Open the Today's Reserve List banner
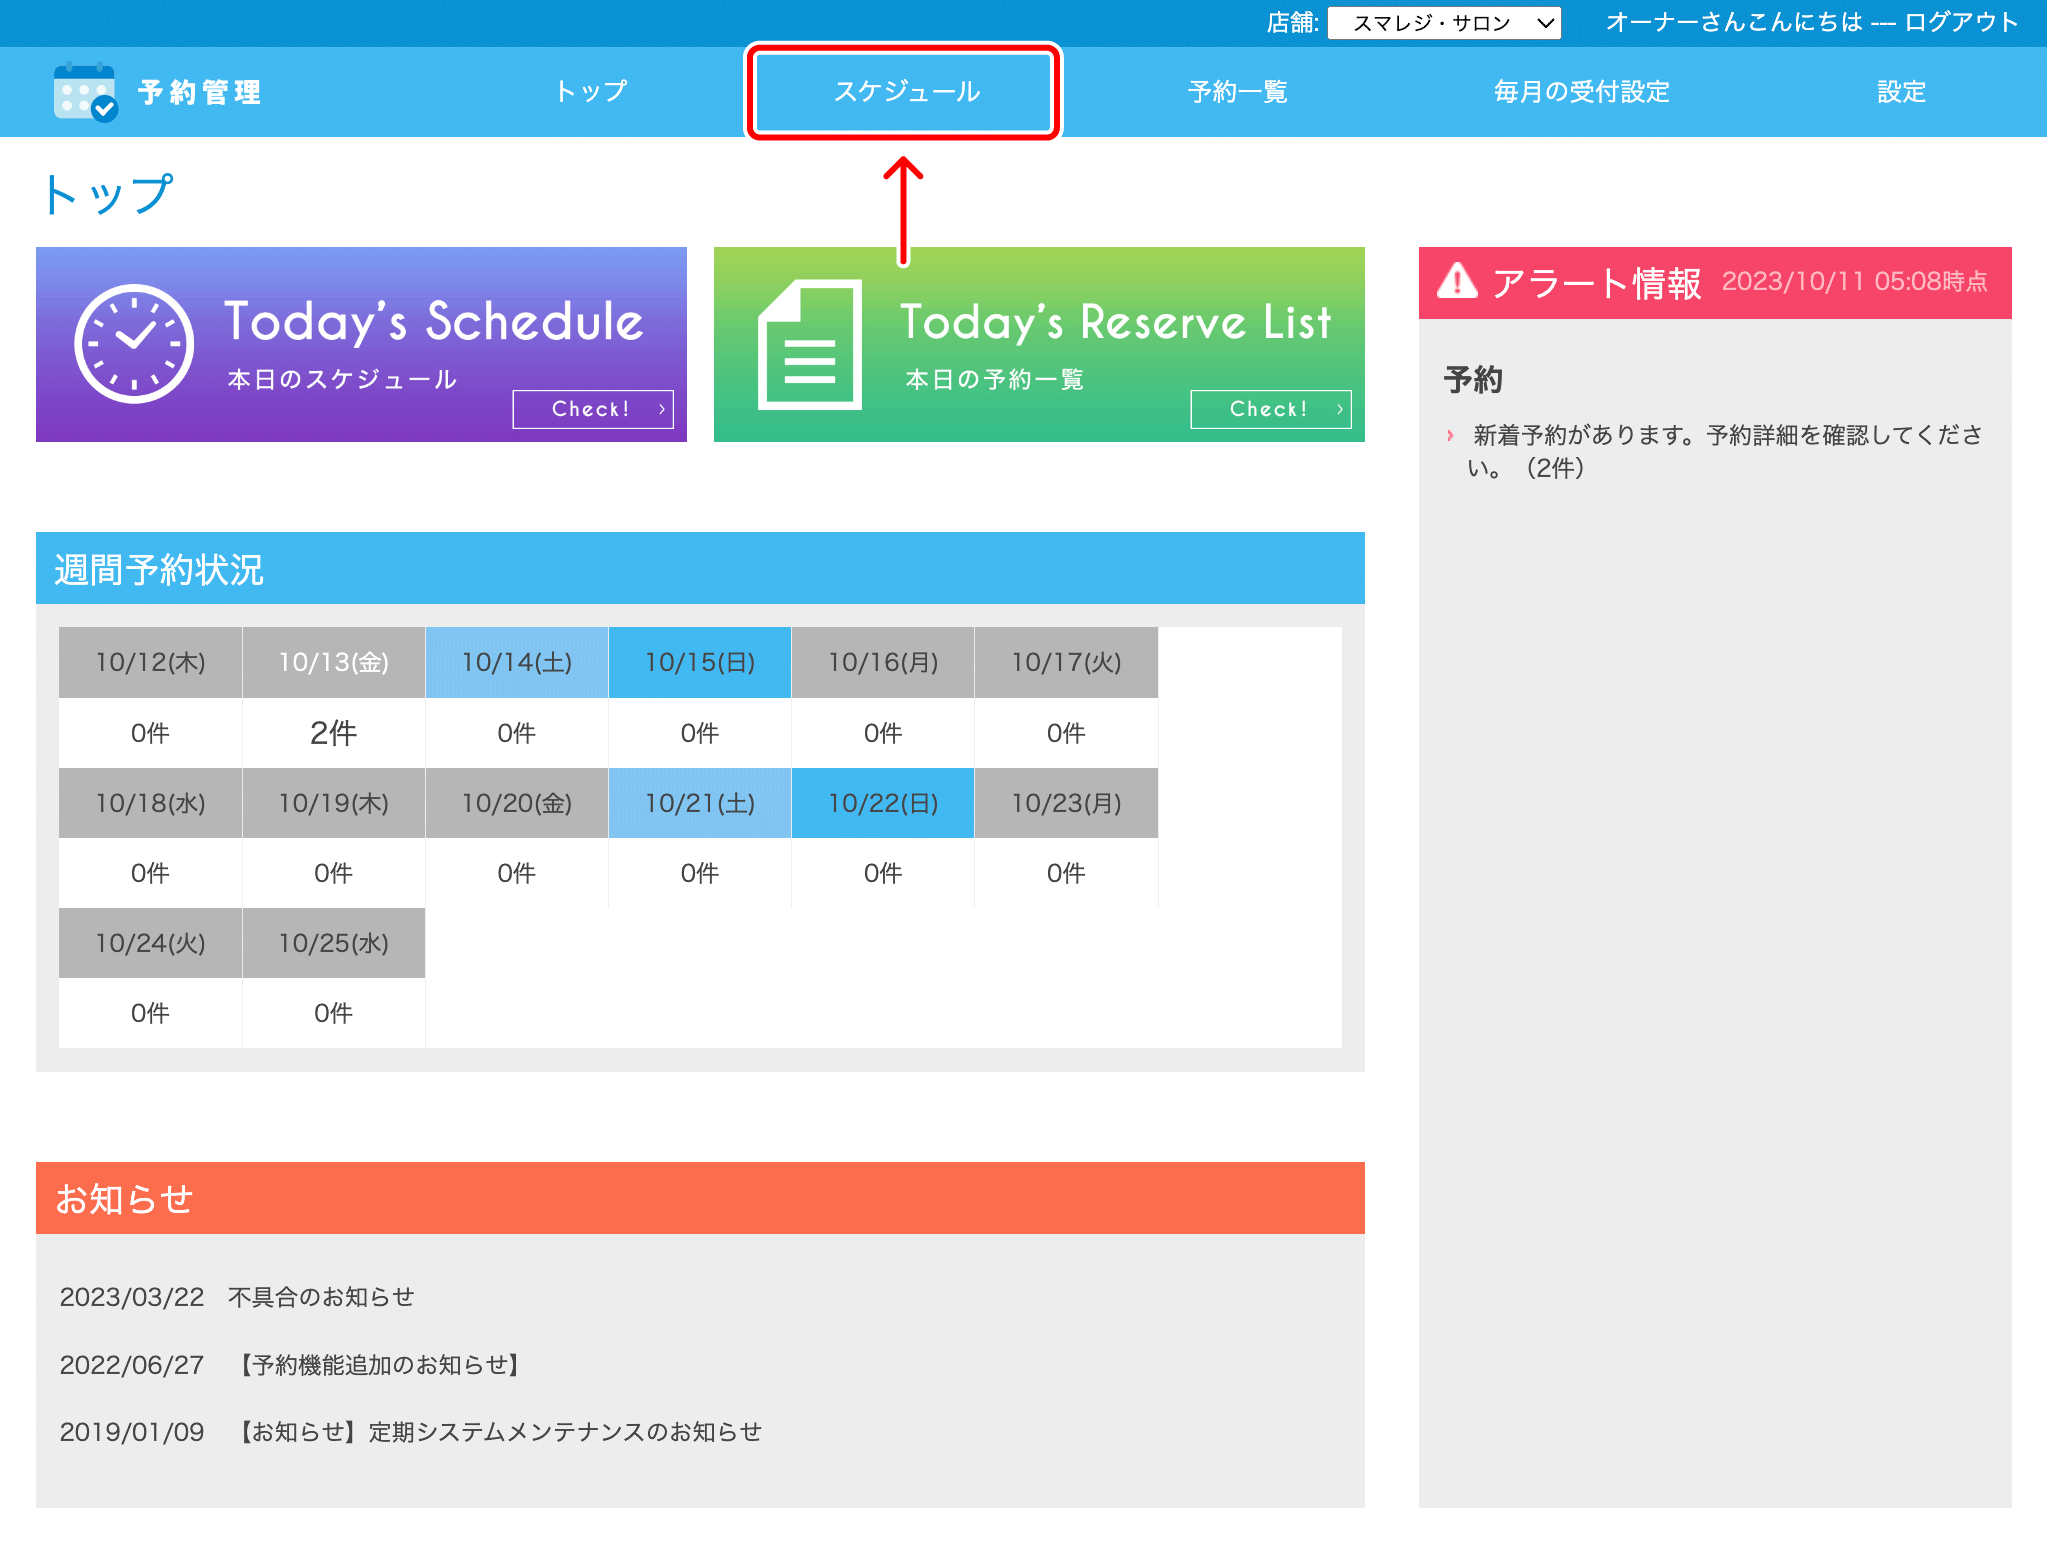The width and height of the screenshot is (2047, 1550). (x=1039, y=344)
